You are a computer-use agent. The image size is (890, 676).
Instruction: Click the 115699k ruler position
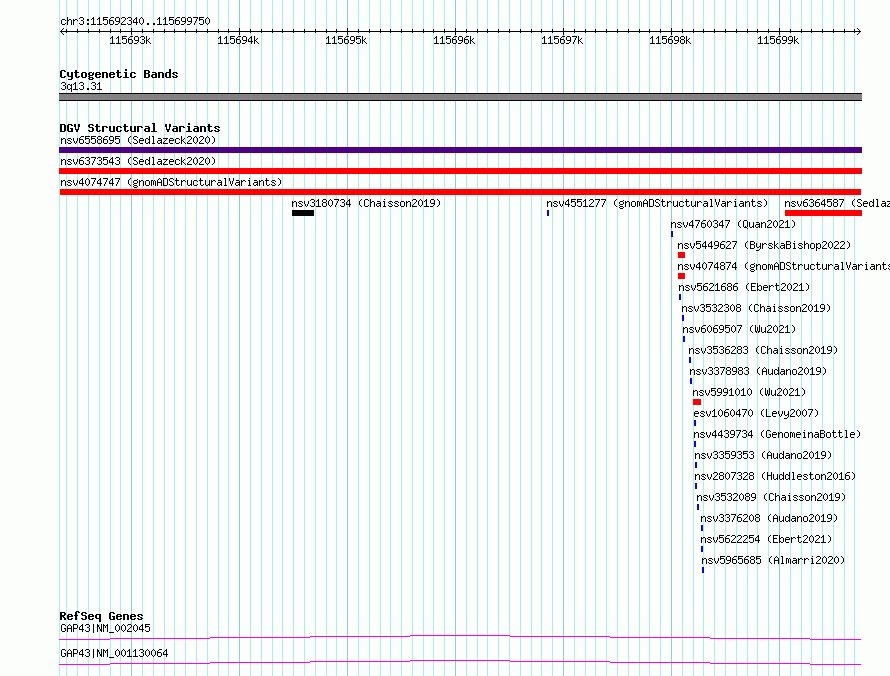coord(778,40)
